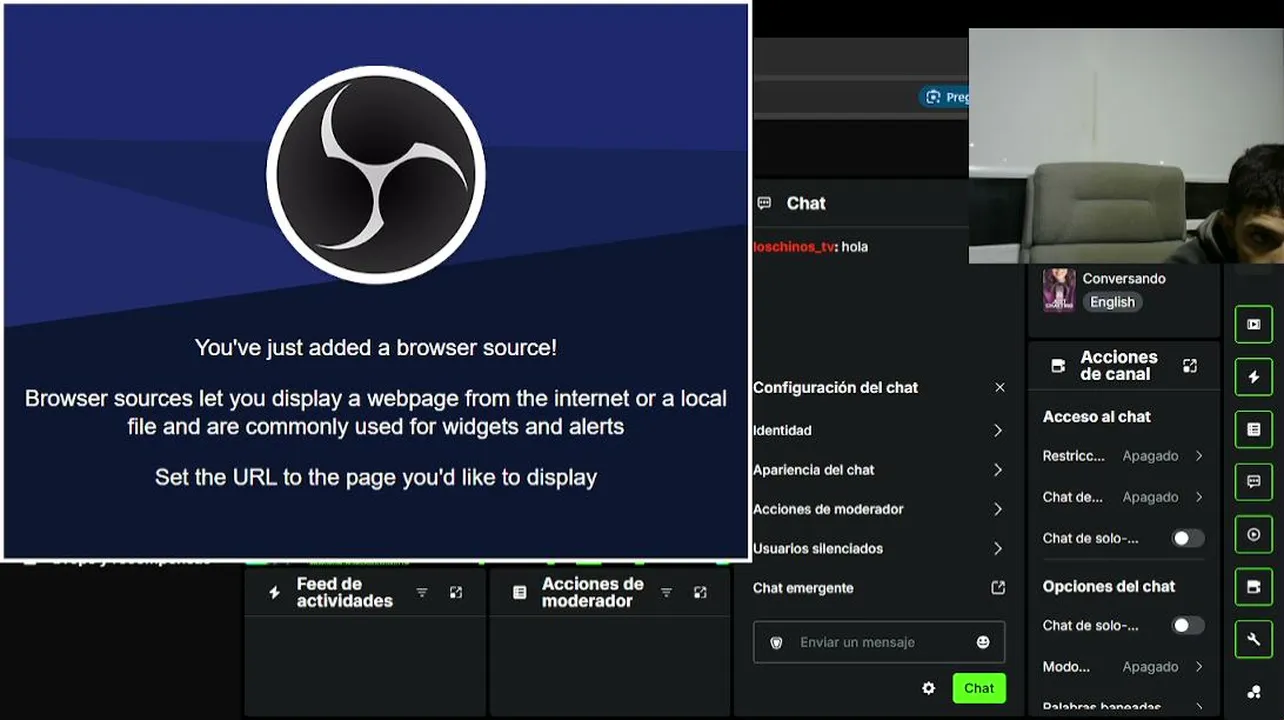Click the 'Set the URL' instruction text
The height and width of the screenshot is (720, 1284).
tap(376, 478)
